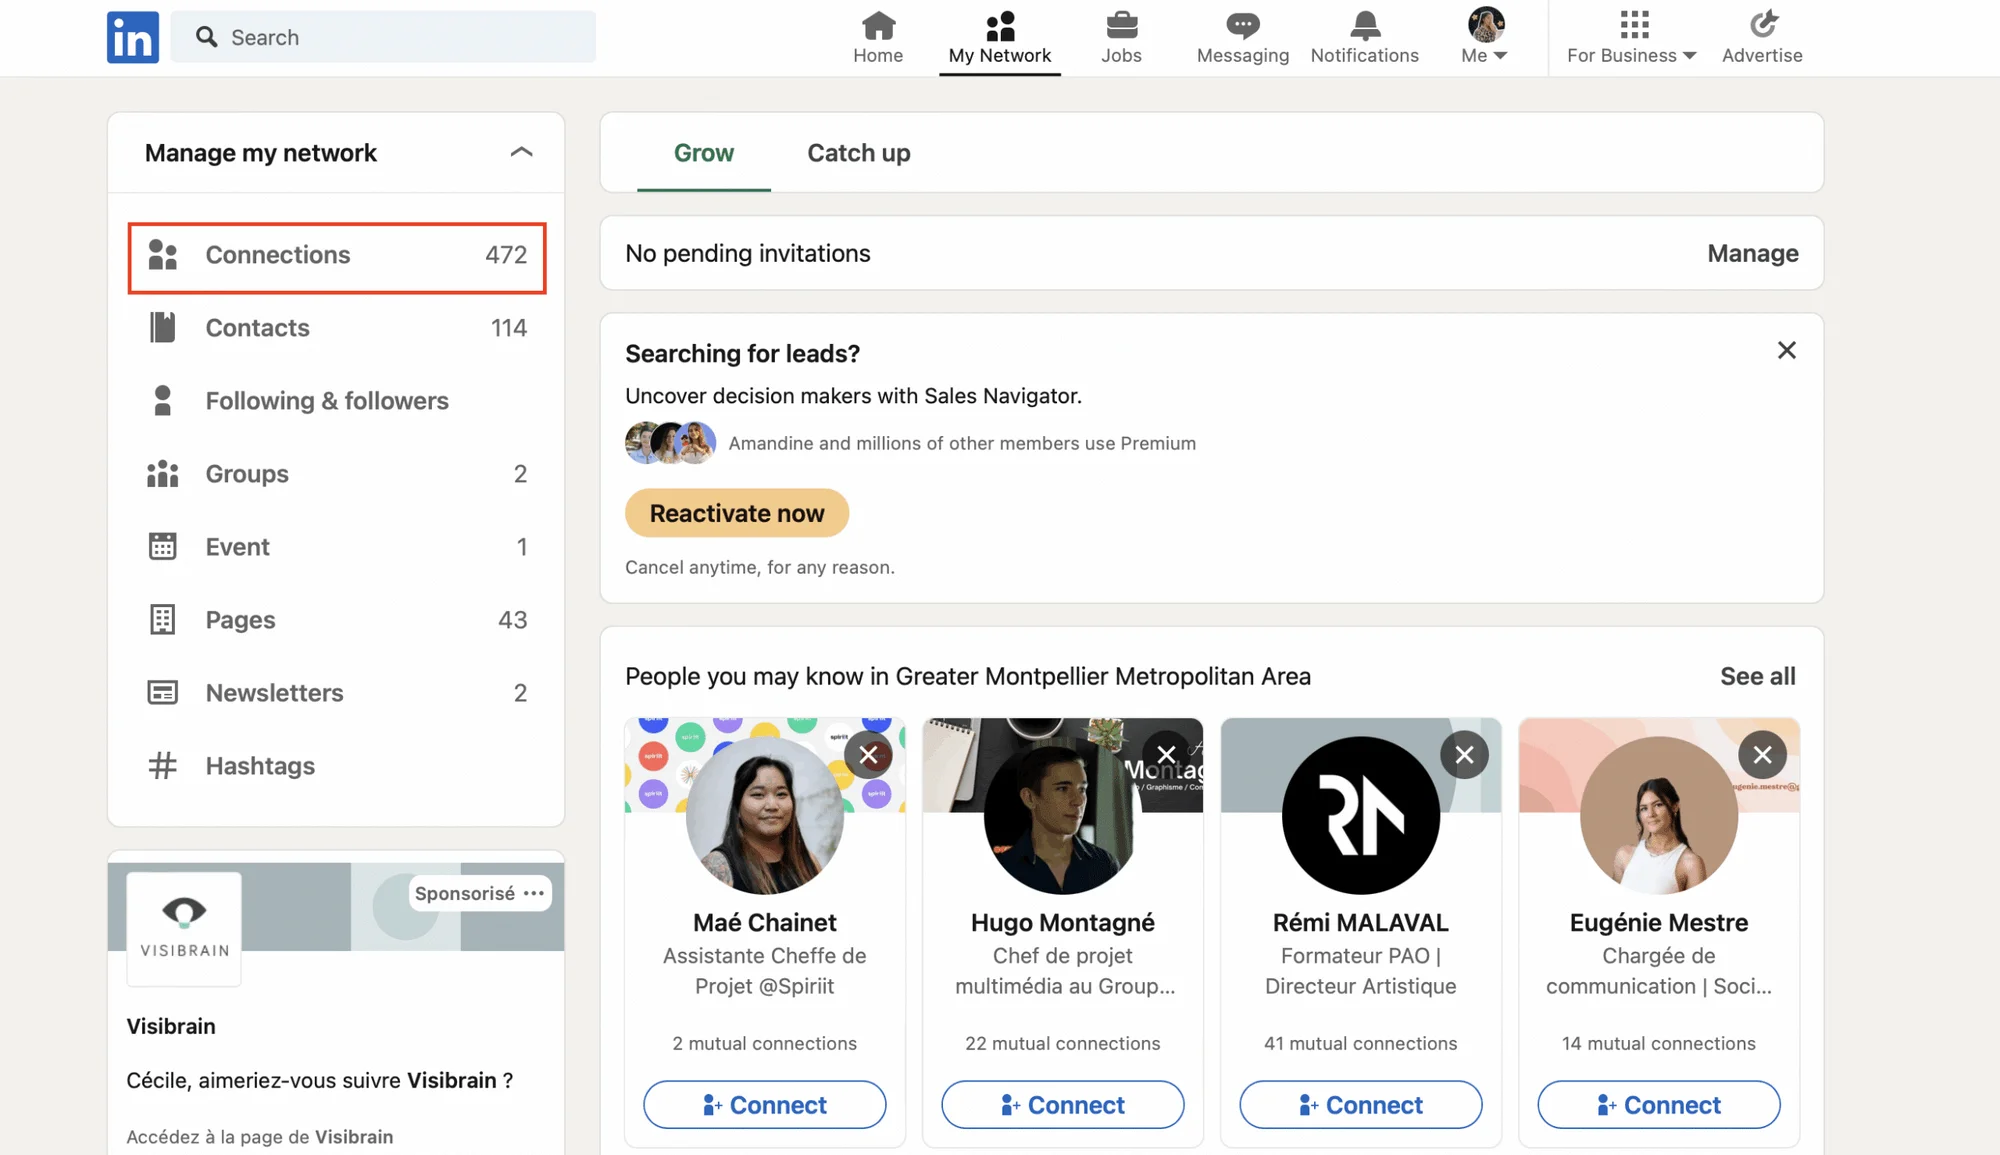Click the Advertise target icon
Image resolution: width=2000 pixels, height=1155 pixels.
(1762, 24)
